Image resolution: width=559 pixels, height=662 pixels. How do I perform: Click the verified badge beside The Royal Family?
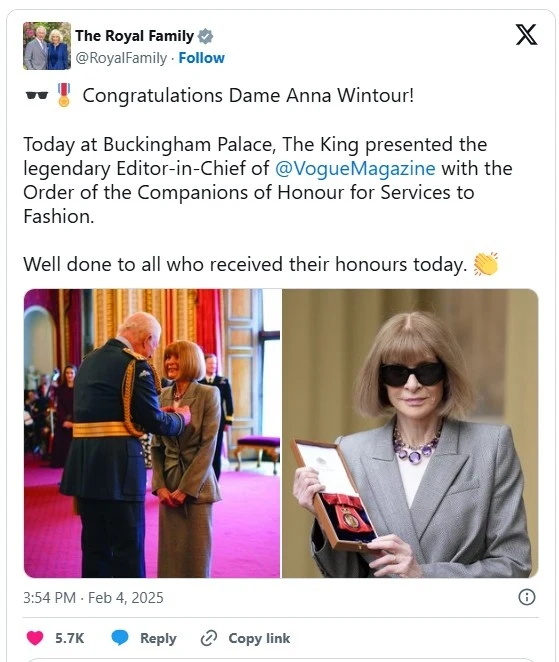click(x=205, y=36)
